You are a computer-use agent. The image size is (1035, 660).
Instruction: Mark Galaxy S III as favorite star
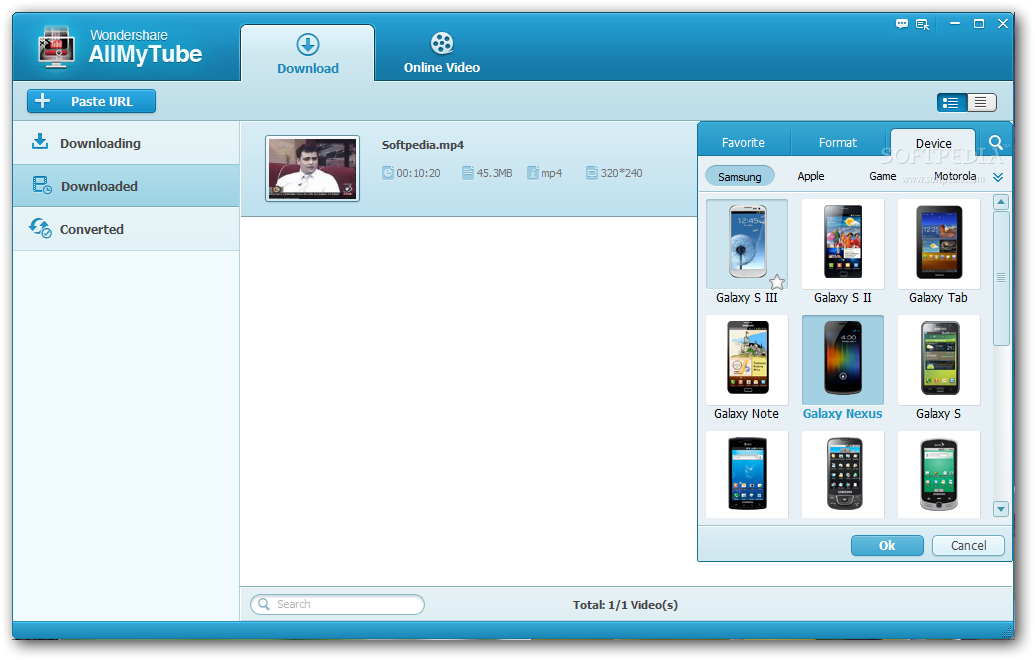[778, 282]
